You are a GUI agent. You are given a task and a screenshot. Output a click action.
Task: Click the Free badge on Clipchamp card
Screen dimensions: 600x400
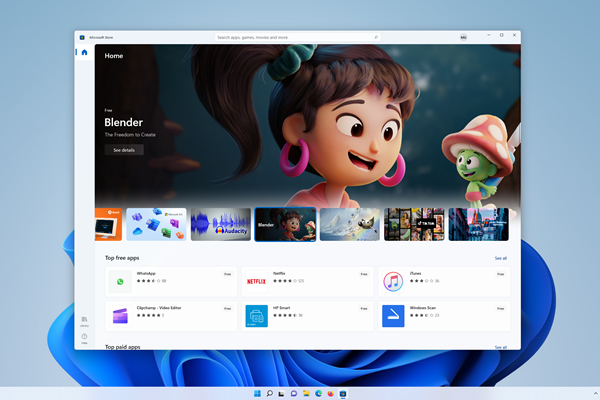tap(228, 309)
